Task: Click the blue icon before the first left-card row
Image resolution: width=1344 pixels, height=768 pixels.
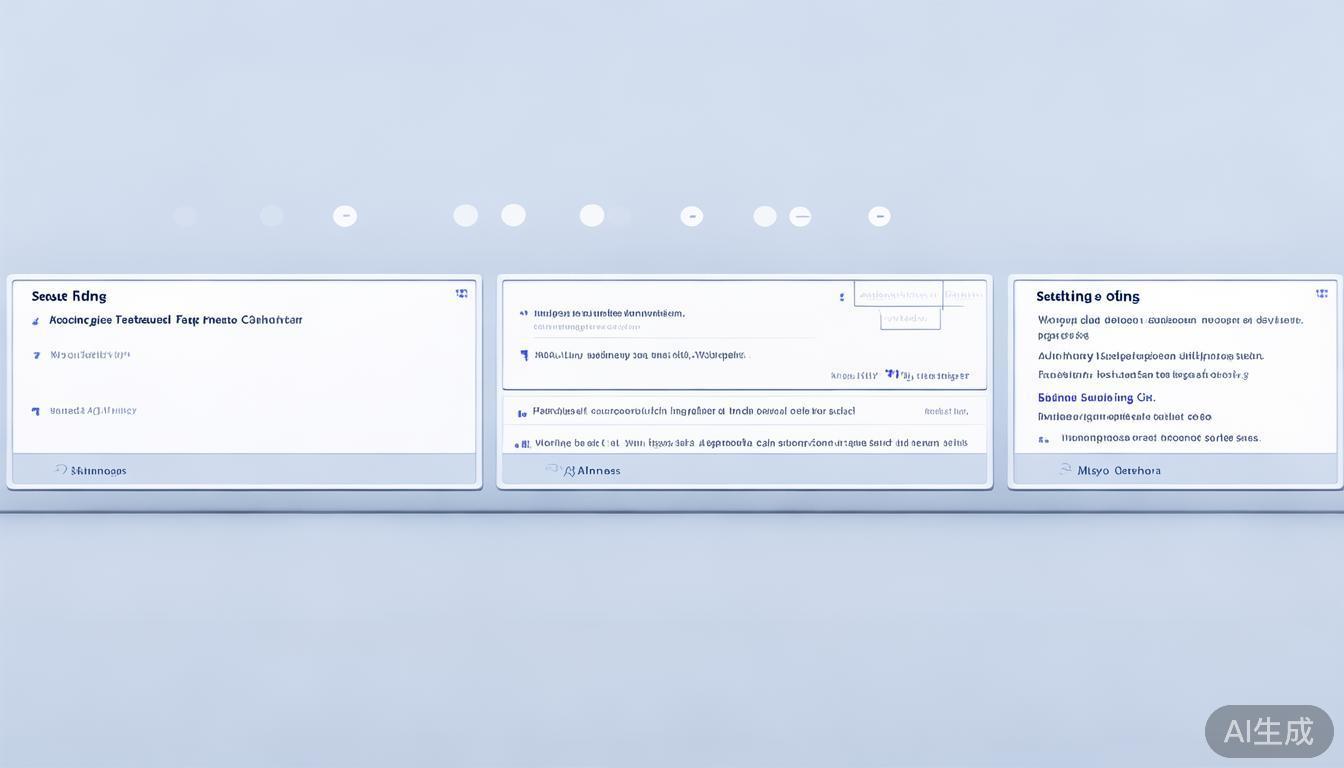Action: click(x=36, y=321)
